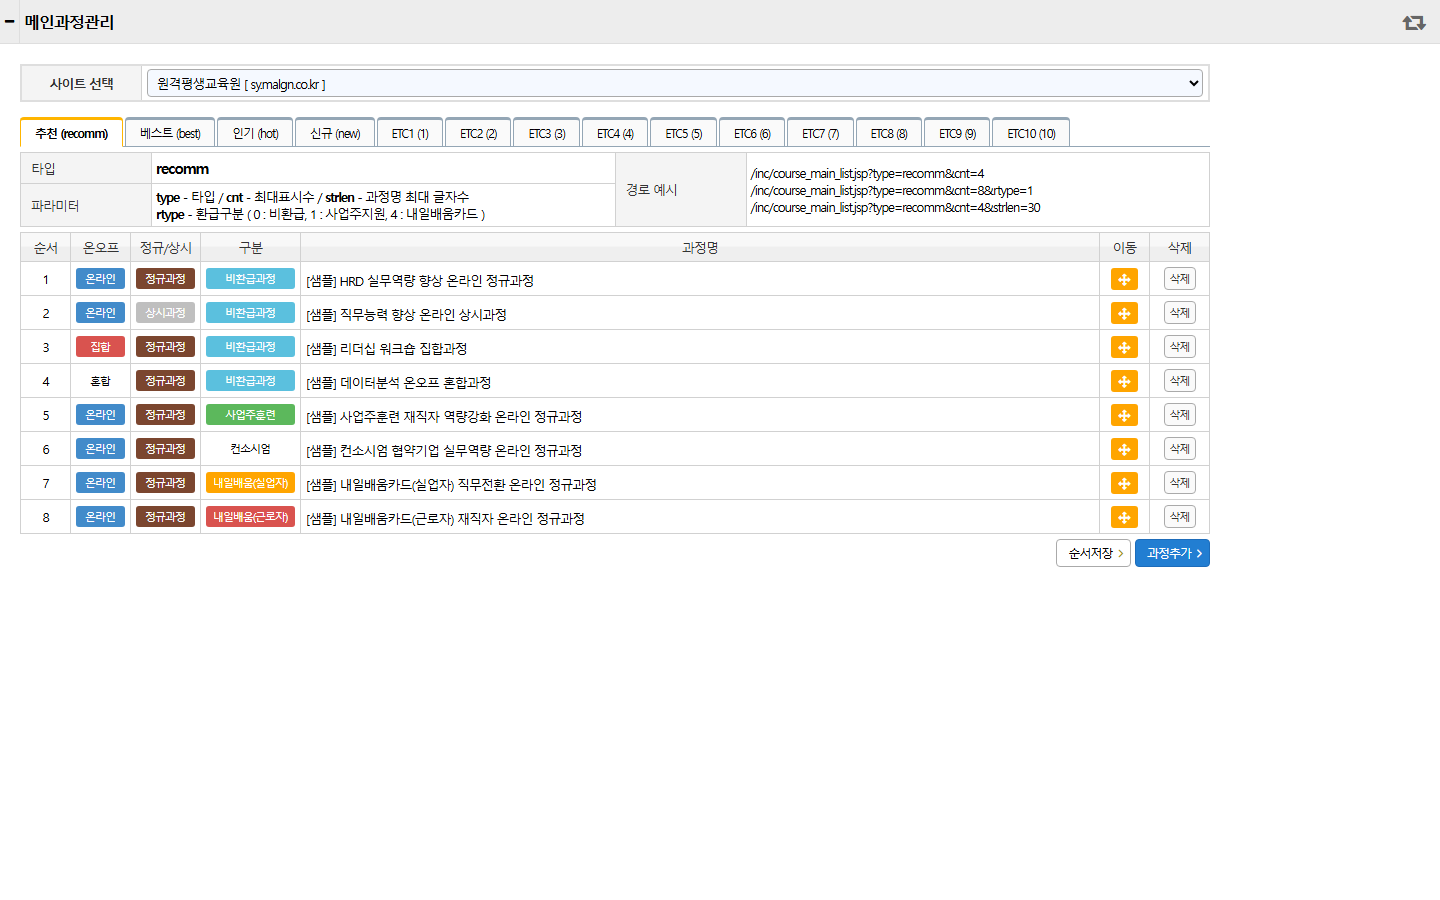Click the 과정명 column header
This screenshot has height=900, width=1440.
700,248
